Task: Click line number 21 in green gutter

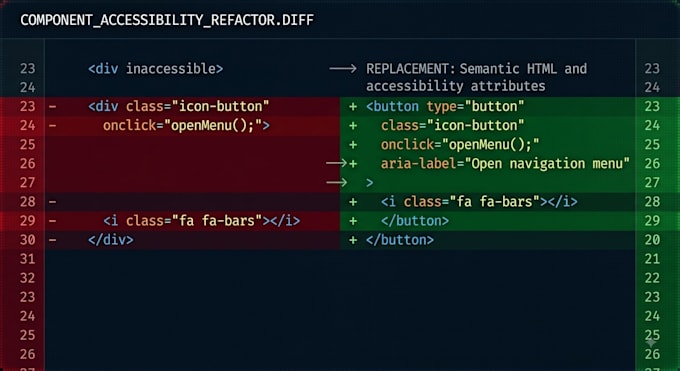Action: [x=652, y=259]
